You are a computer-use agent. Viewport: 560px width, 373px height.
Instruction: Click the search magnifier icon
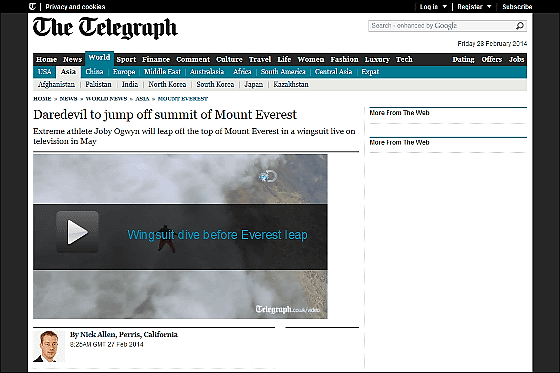[520, 26]
